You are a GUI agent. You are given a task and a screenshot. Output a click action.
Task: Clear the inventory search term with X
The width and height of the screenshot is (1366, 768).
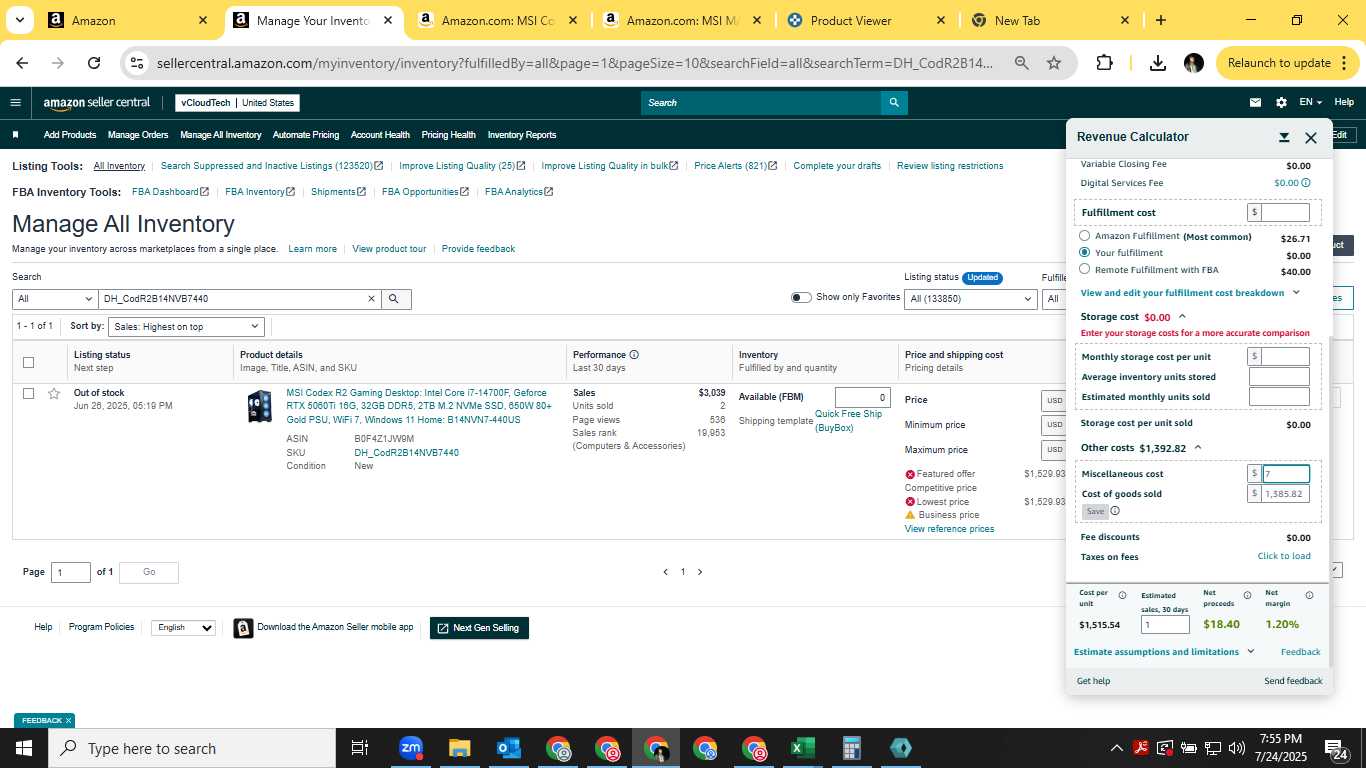click(371, 299)
